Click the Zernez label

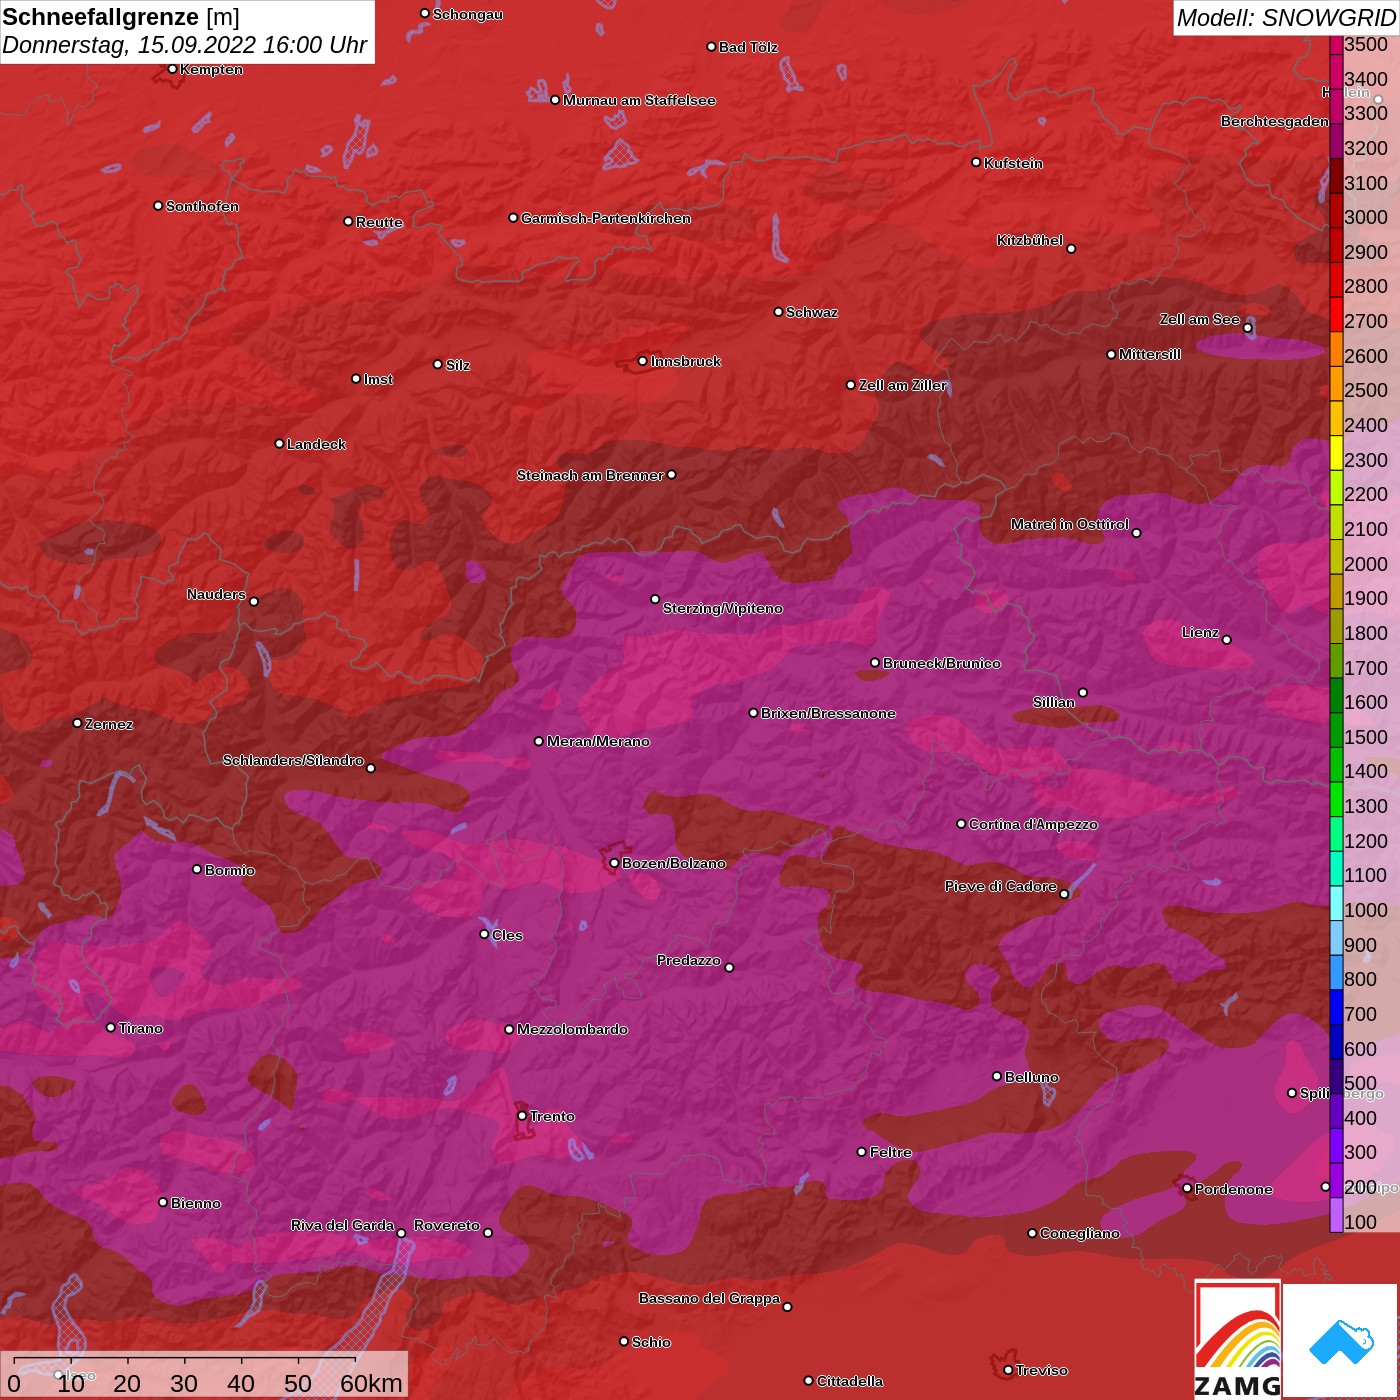[x=108, y=724]
